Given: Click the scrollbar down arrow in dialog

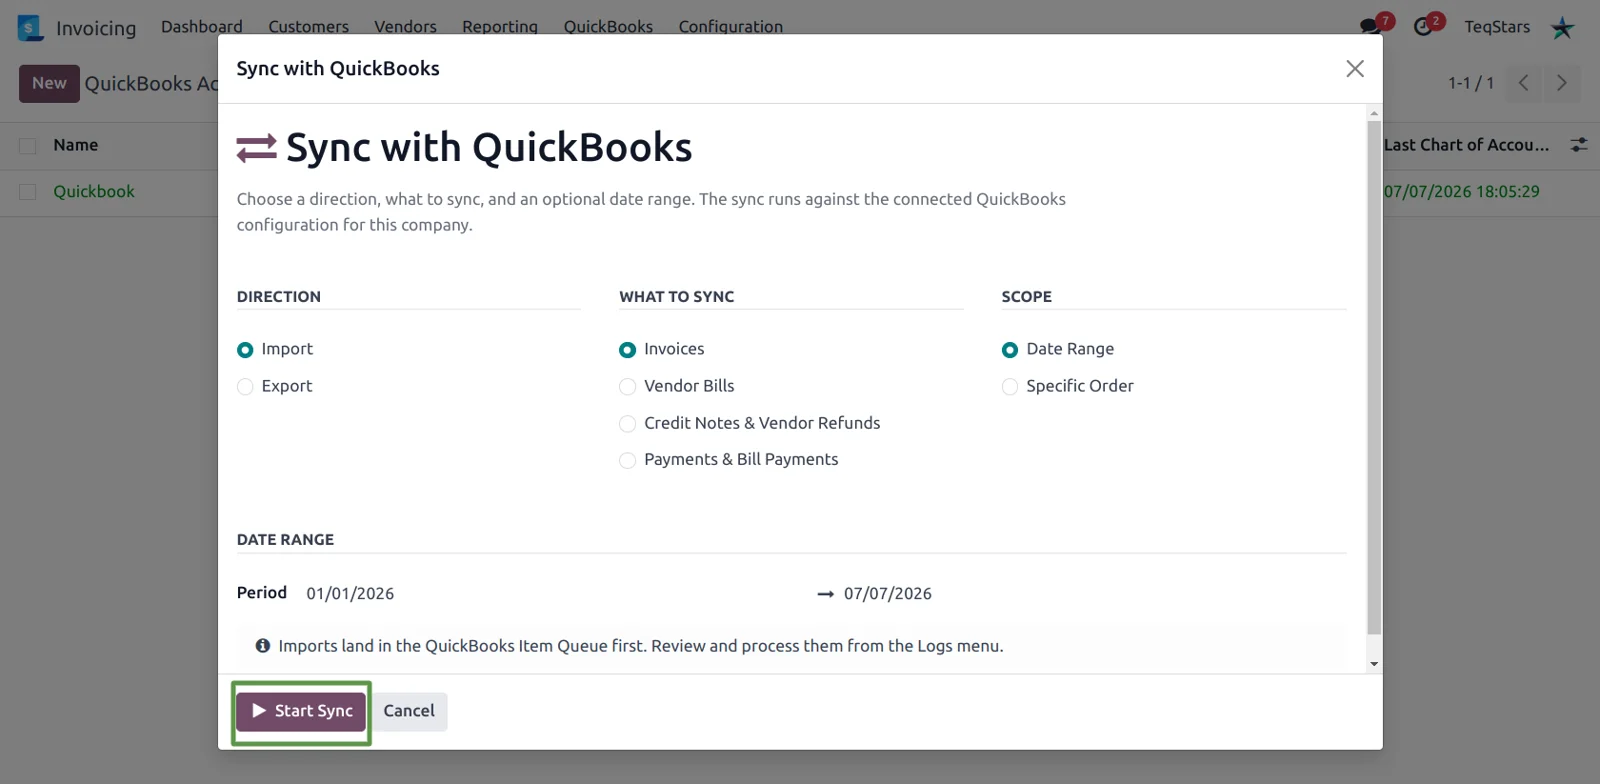Looking at the screenshot, I should coord(1374,664).
